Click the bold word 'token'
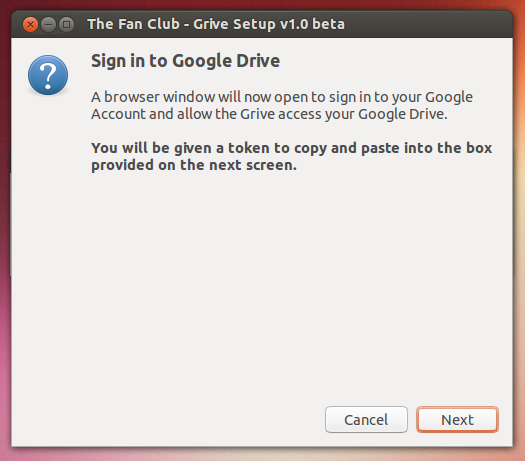This screenshot has width=525, height=461. 249,148
